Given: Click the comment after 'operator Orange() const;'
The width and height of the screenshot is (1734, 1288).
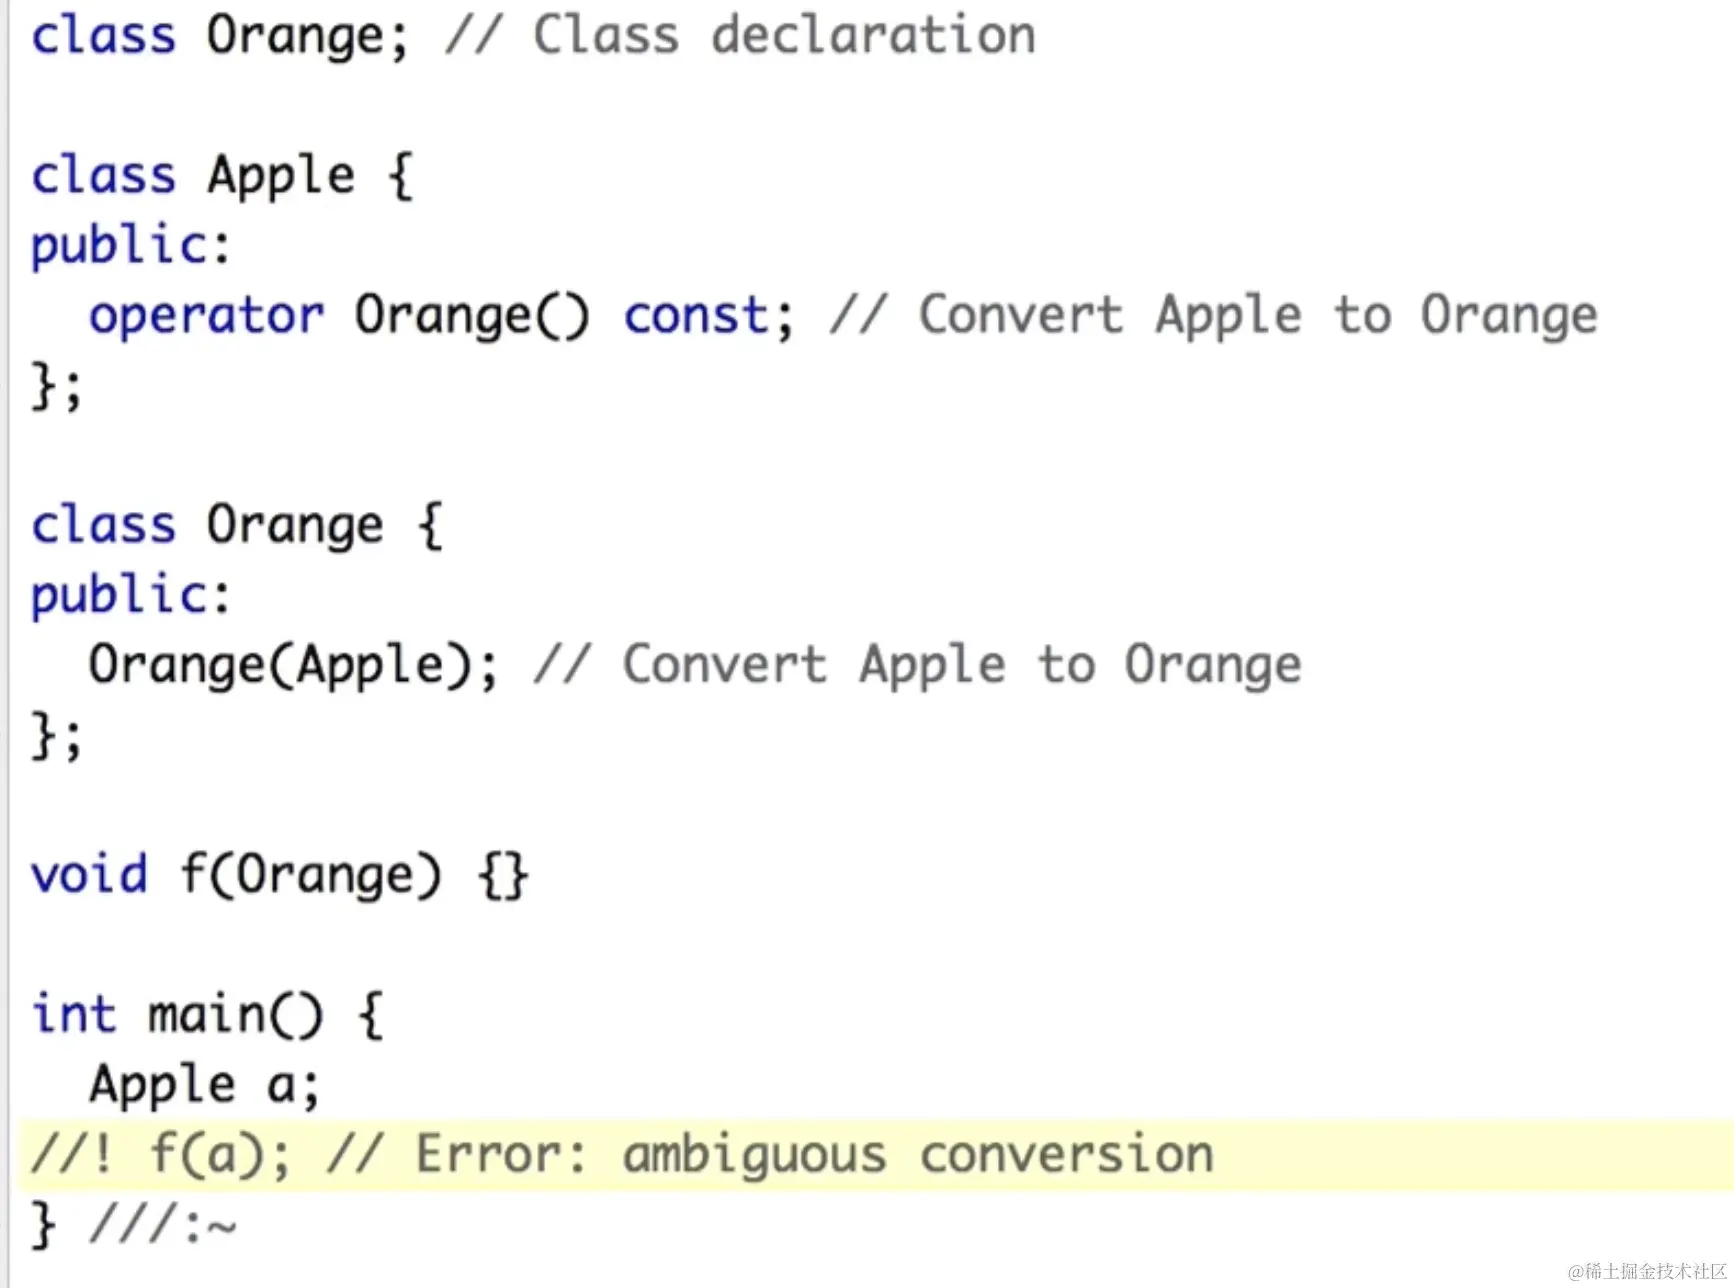Looking at the screenshot, I should 1212,316.
